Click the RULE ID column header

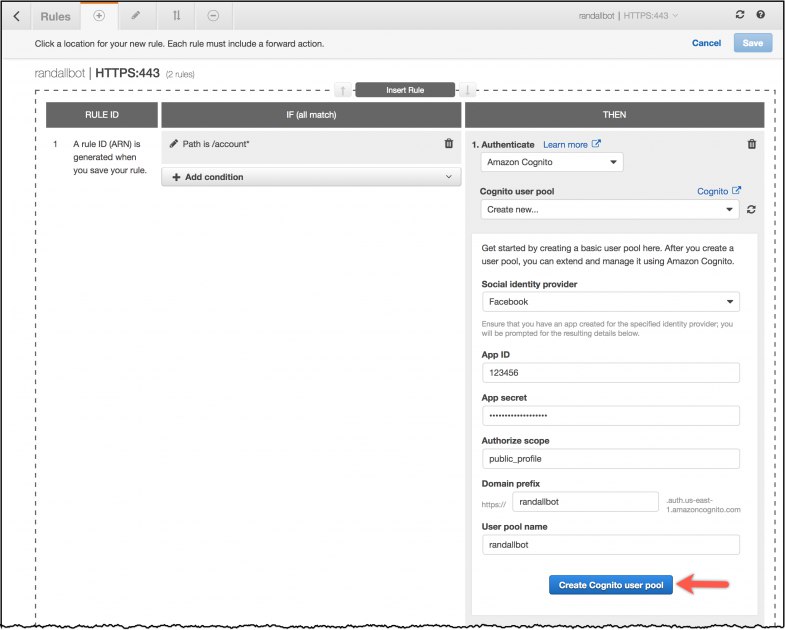[x=102, y=115]
